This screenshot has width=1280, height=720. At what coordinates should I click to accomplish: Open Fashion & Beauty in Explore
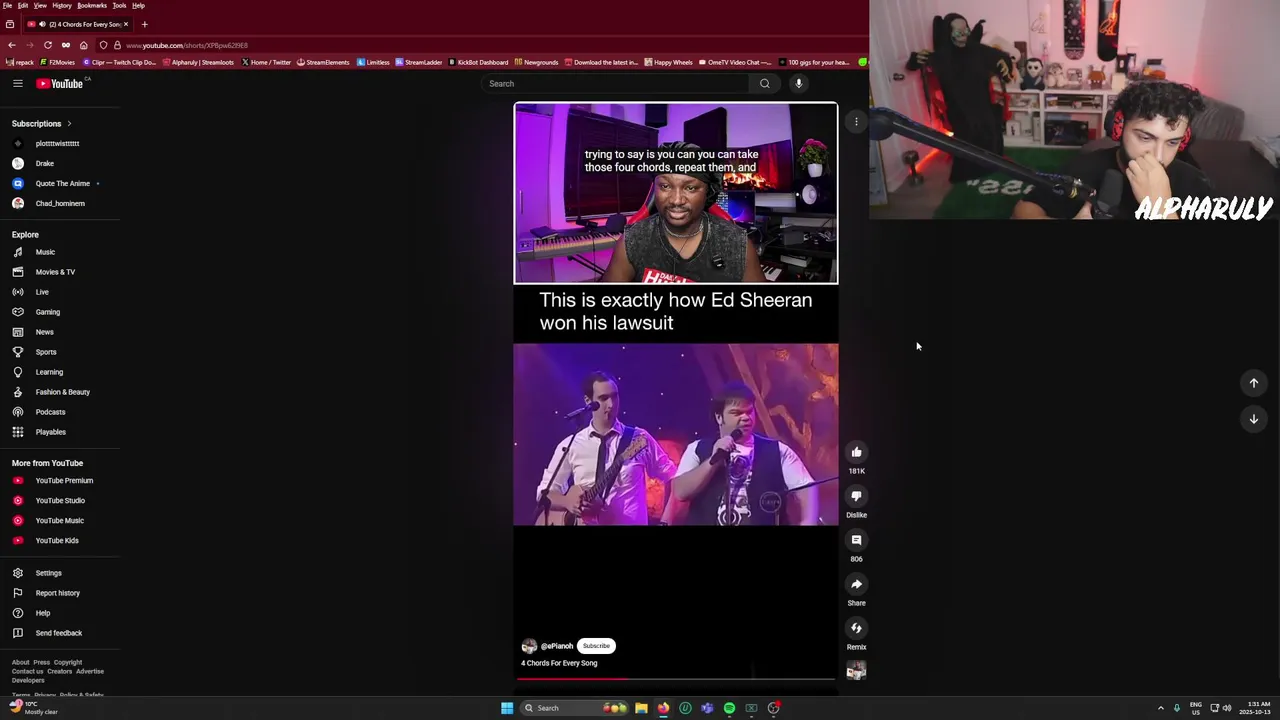pyautogui.click(x=60, y=392)
